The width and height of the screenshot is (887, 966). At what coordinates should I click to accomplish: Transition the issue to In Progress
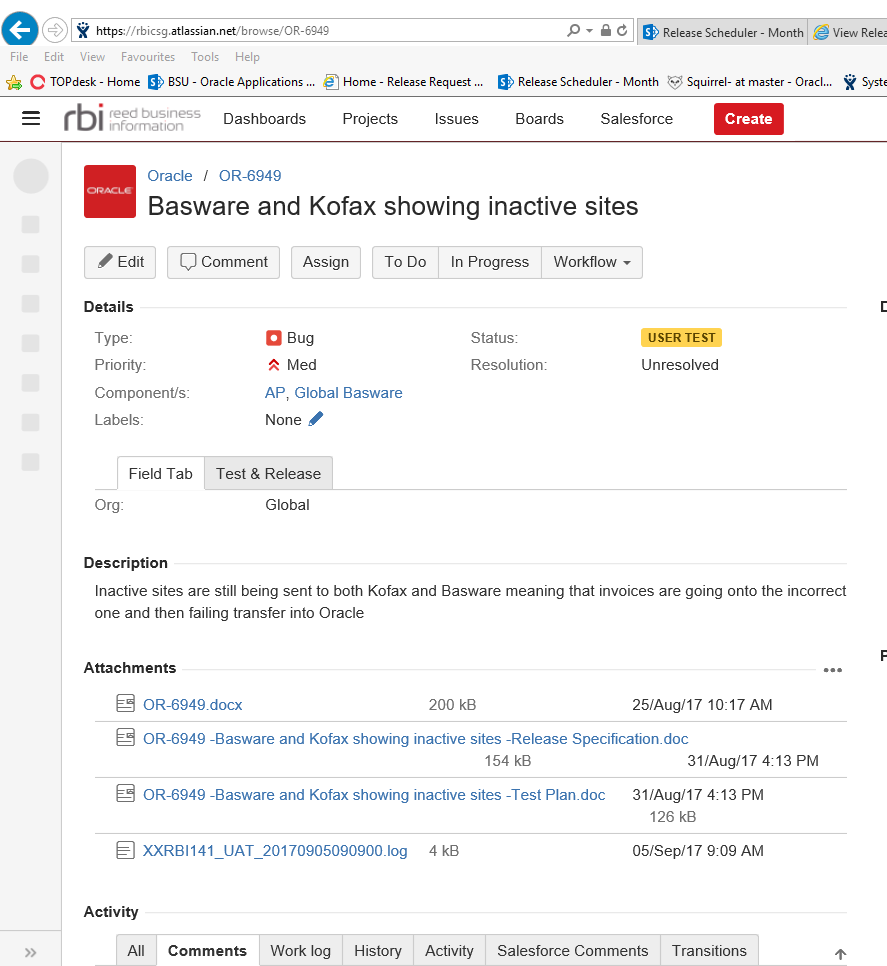490,262
